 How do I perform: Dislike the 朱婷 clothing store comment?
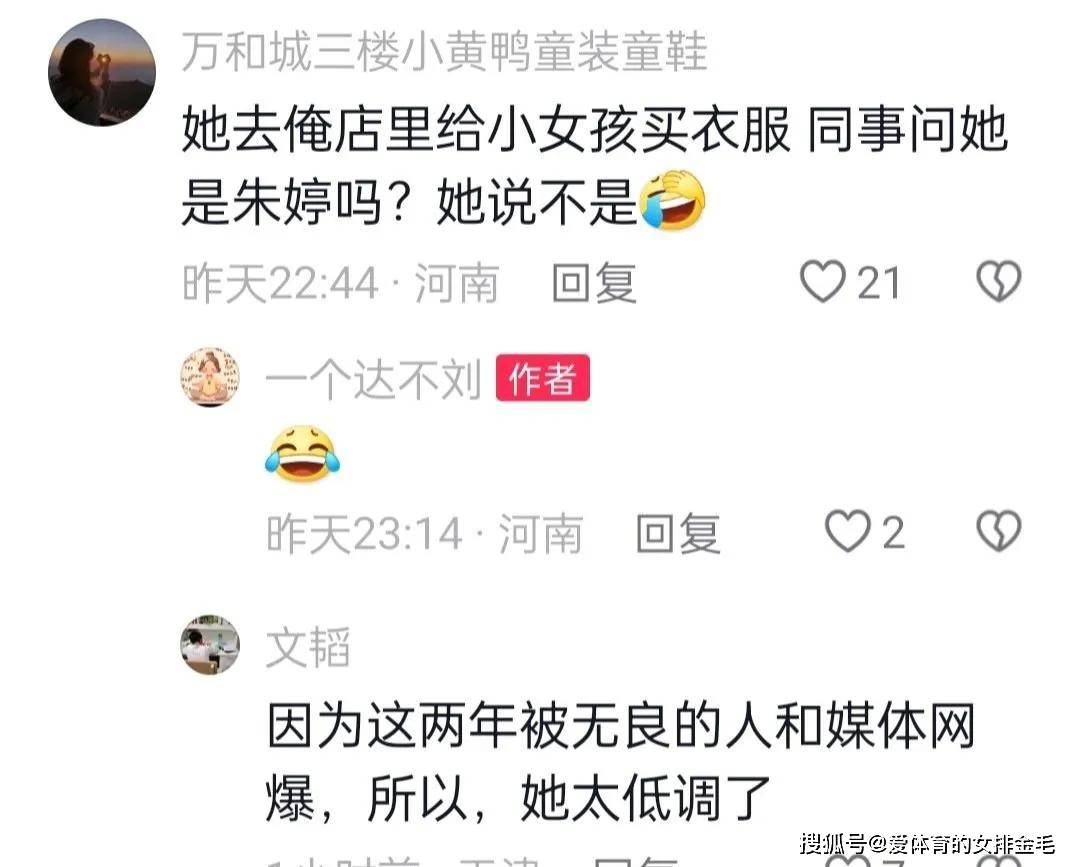pyautogui.click(x=999, y=281)
